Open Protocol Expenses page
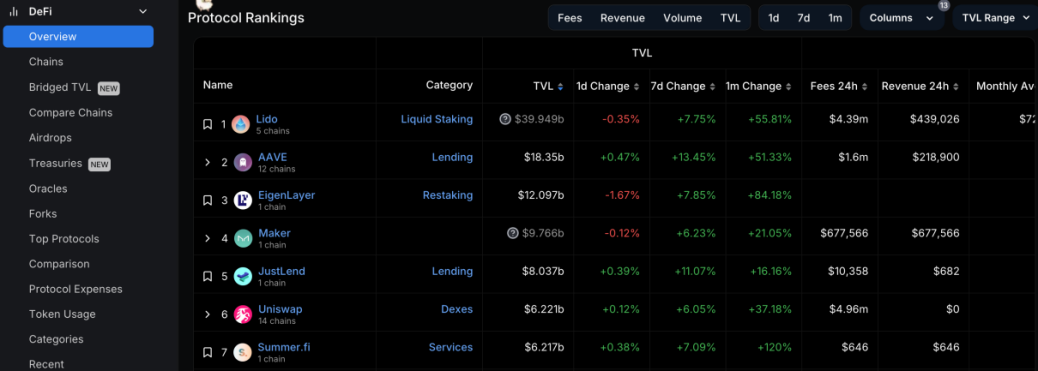The height and width of the screenshot is (371, 1038). pos(75,289)
